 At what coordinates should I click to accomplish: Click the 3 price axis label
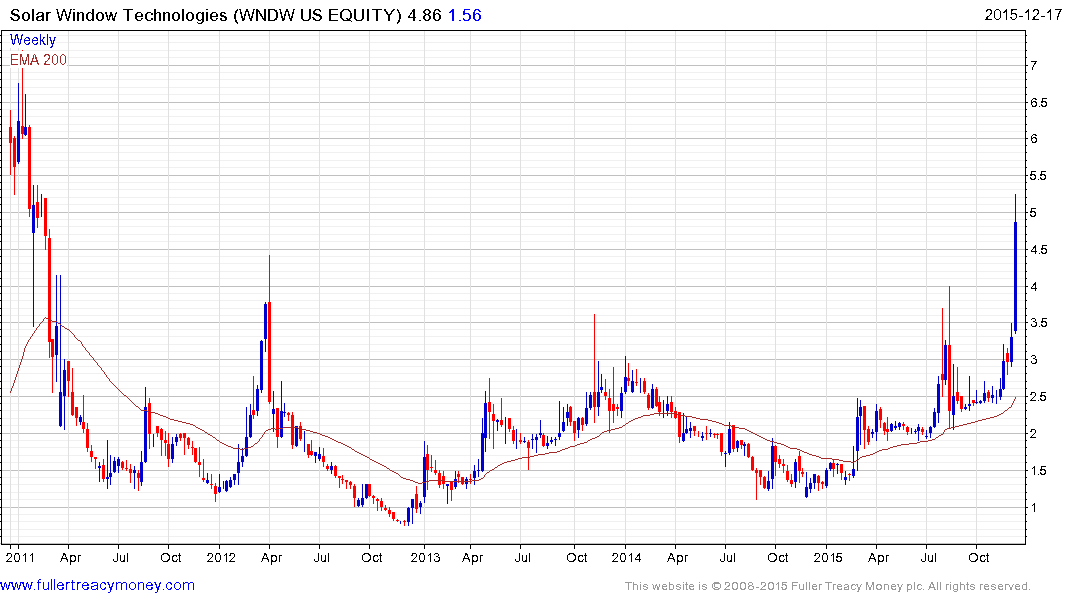1033,360
